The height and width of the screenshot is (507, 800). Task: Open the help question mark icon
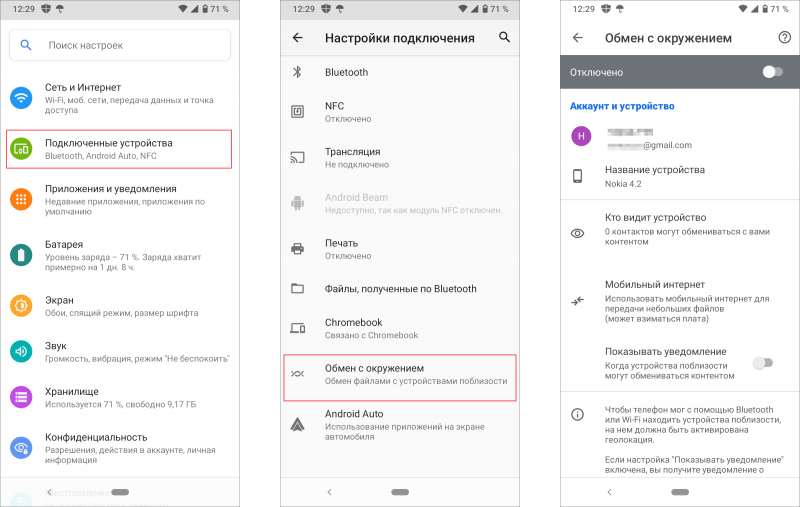[784, 37]
